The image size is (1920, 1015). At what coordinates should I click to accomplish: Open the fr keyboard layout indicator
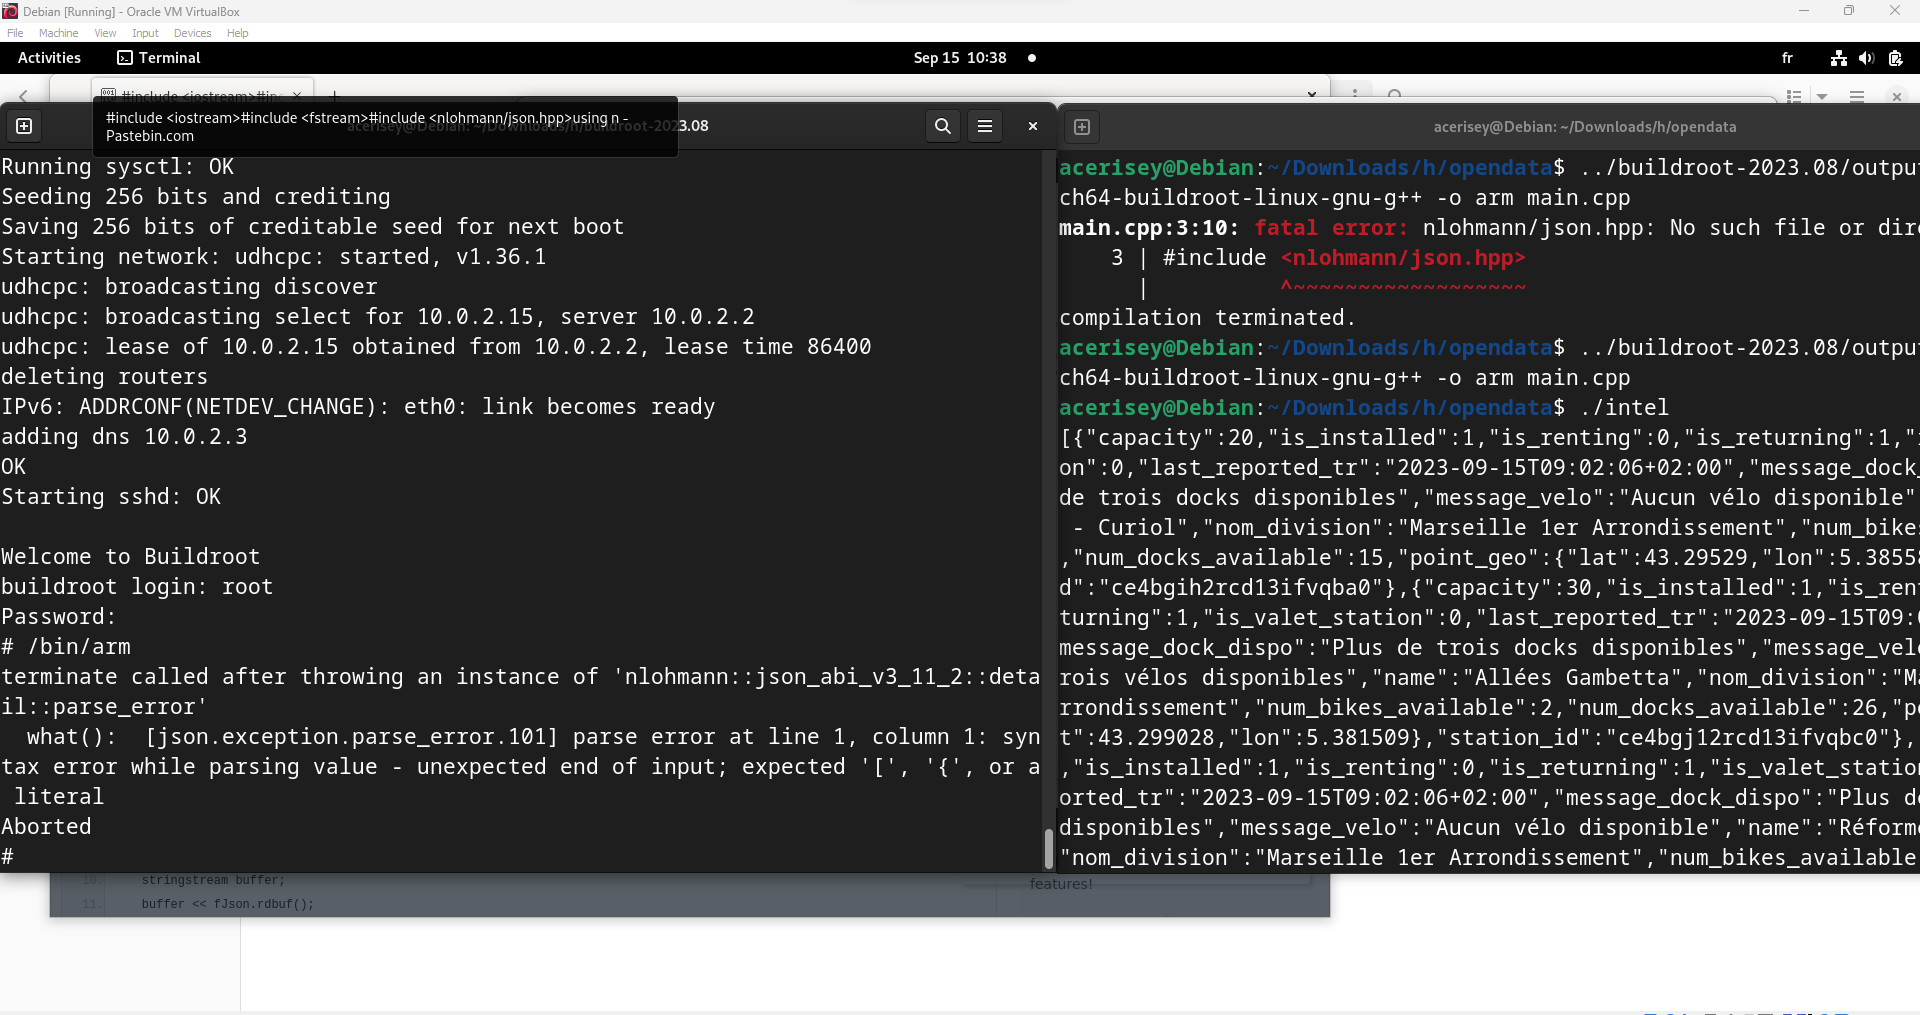pyautogui.click(x=1787, y=58)
